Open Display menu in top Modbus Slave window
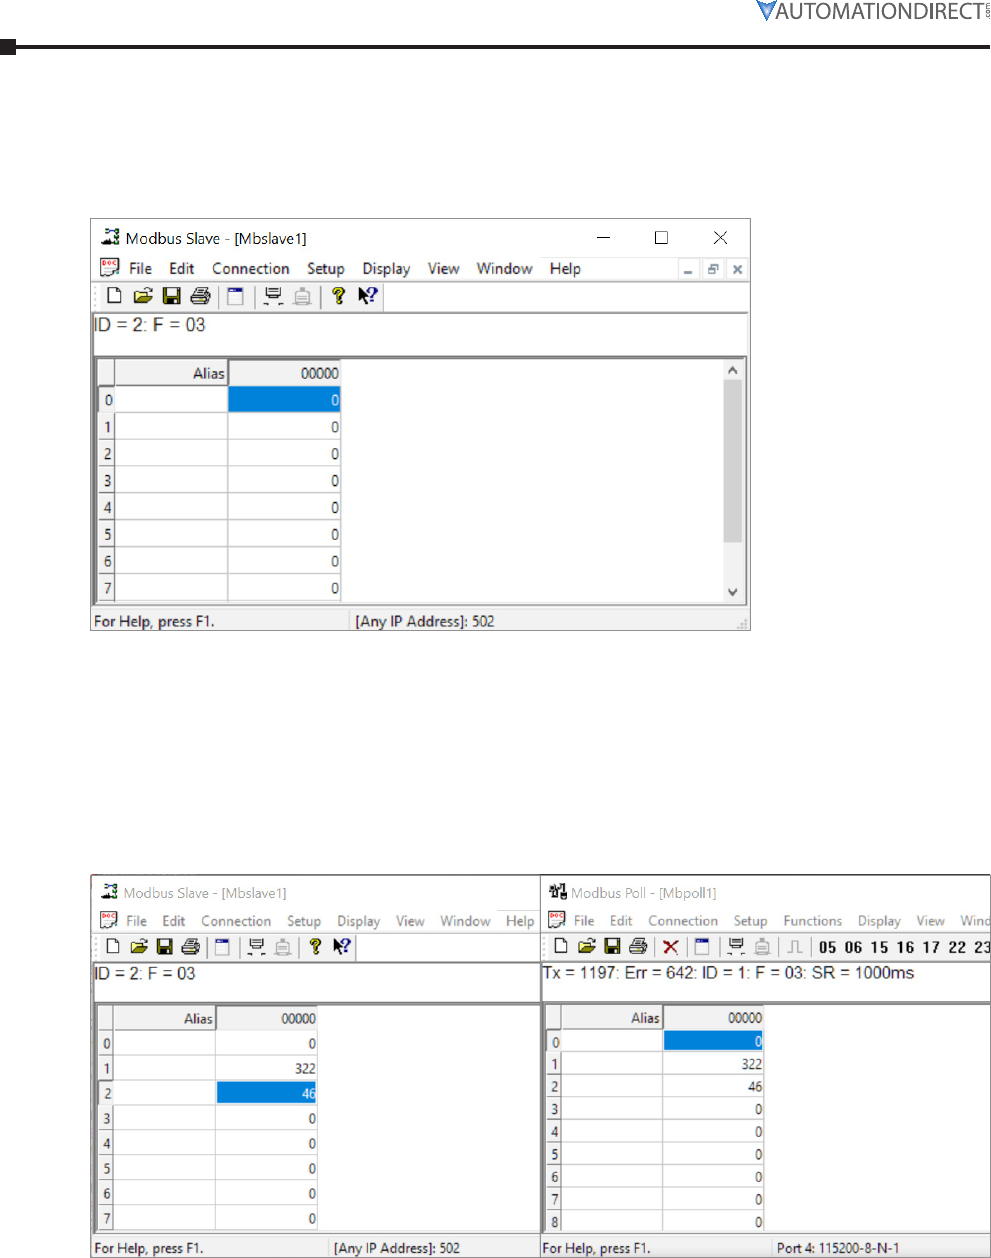 [x=386, y=268]
